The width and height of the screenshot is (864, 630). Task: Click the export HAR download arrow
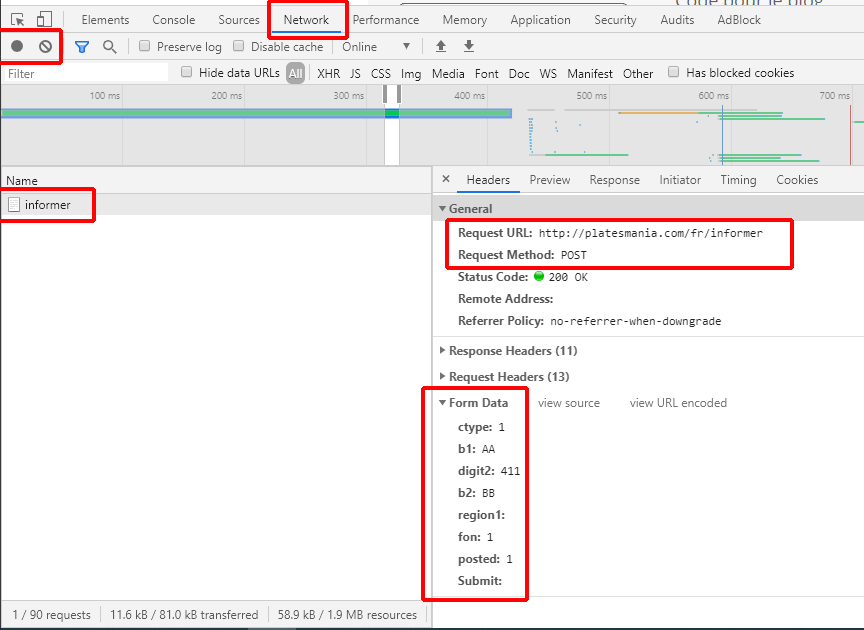[x=468, y=46]
